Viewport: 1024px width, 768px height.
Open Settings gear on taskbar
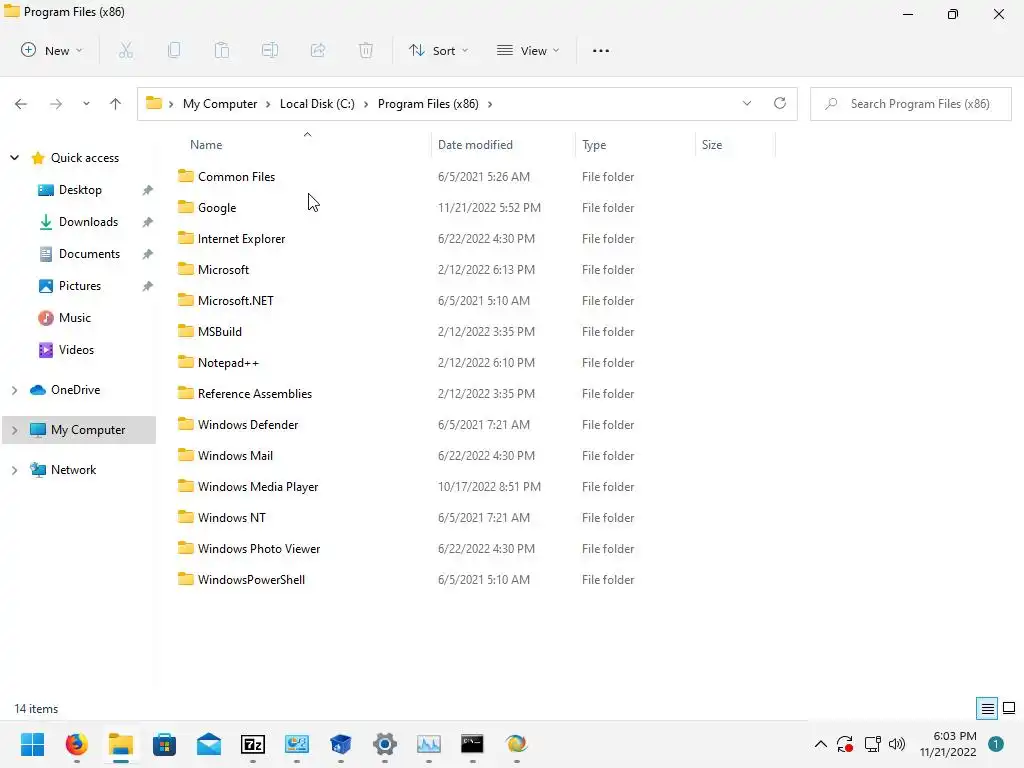tap(385, 744)
